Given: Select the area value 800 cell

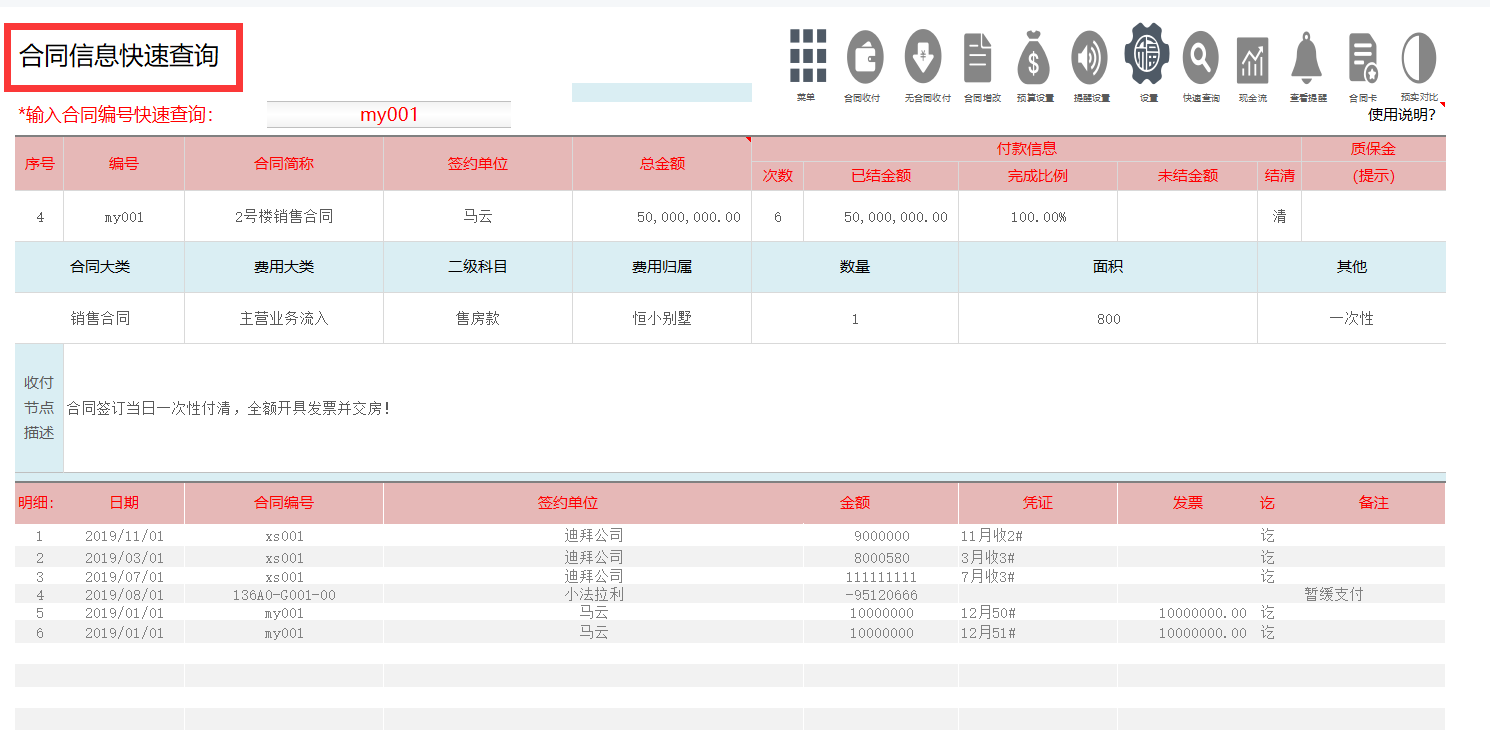Looking at the screenshot, I should tap(1108, 319).
